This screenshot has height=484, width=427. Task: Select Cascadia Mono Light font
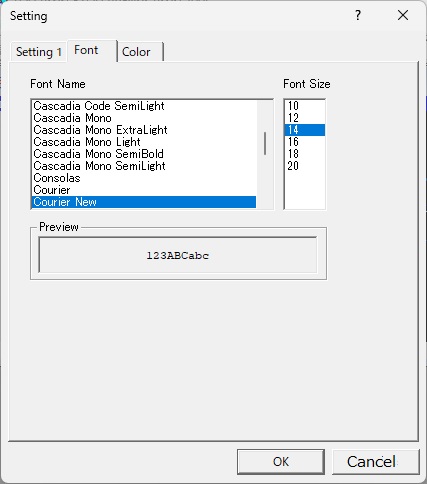point(144,142)
